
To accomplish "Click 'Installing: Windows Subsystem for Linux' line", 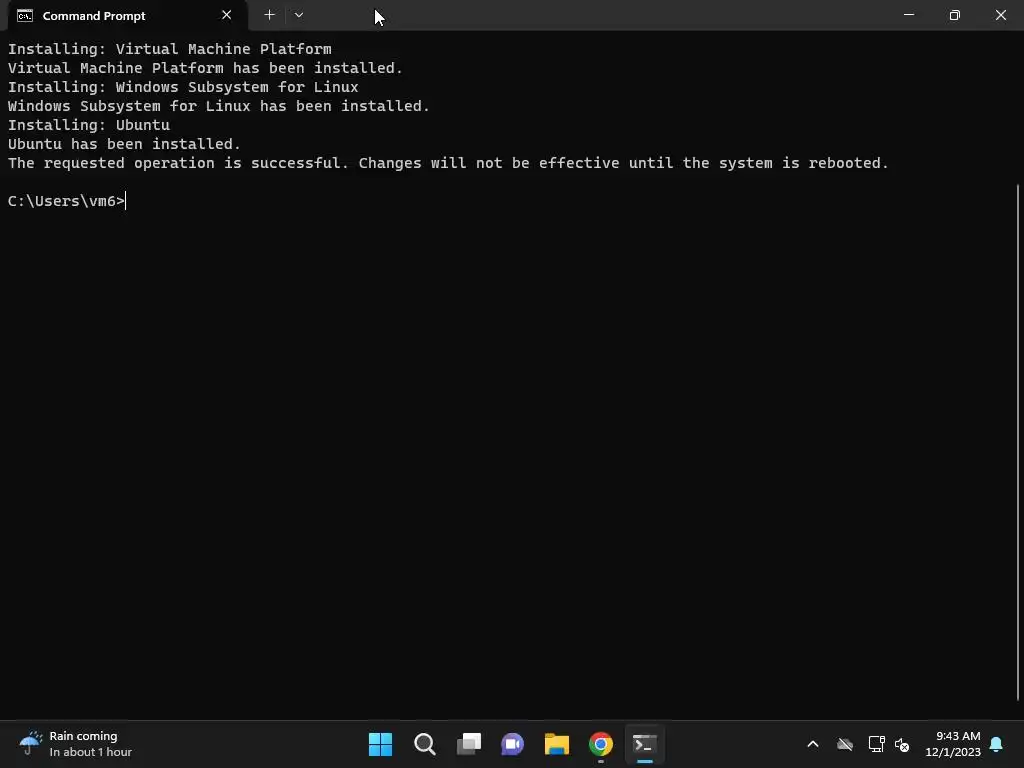I will 183,88.
